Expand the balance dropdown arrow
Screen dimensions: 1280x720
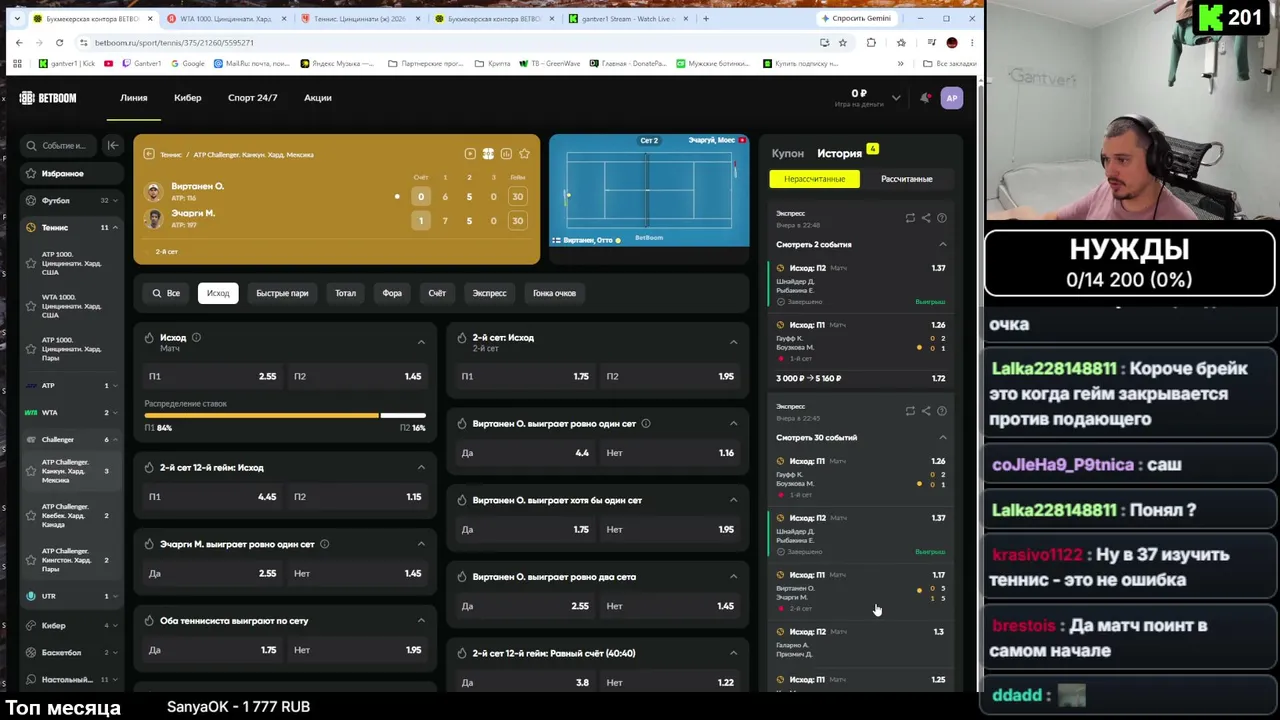[x=896, y=98]
